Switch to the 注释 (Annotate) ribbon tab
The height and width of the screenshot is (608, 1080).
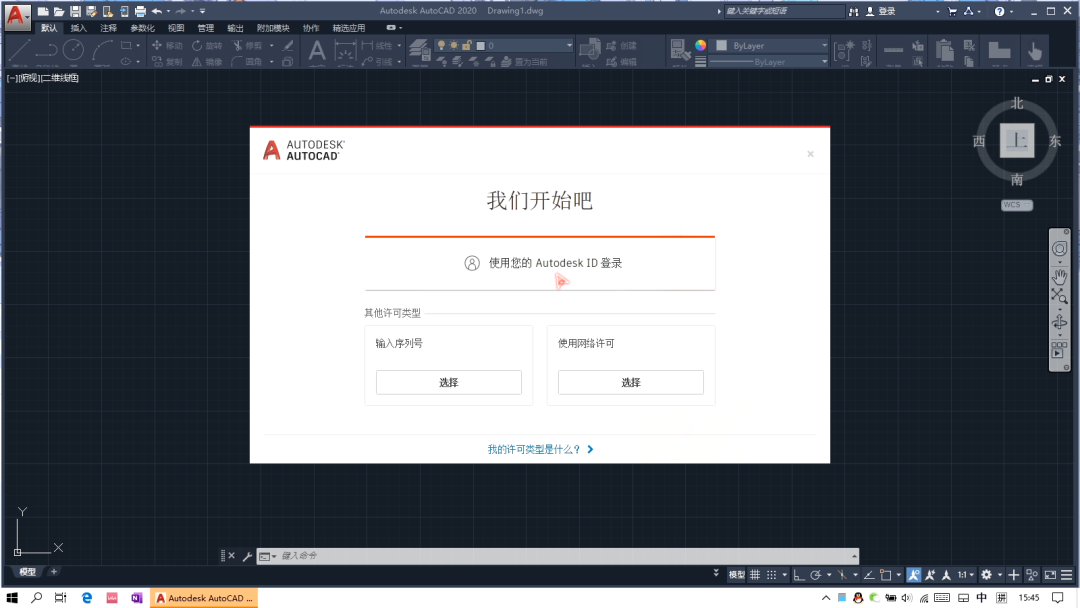[x=108, y=28]
